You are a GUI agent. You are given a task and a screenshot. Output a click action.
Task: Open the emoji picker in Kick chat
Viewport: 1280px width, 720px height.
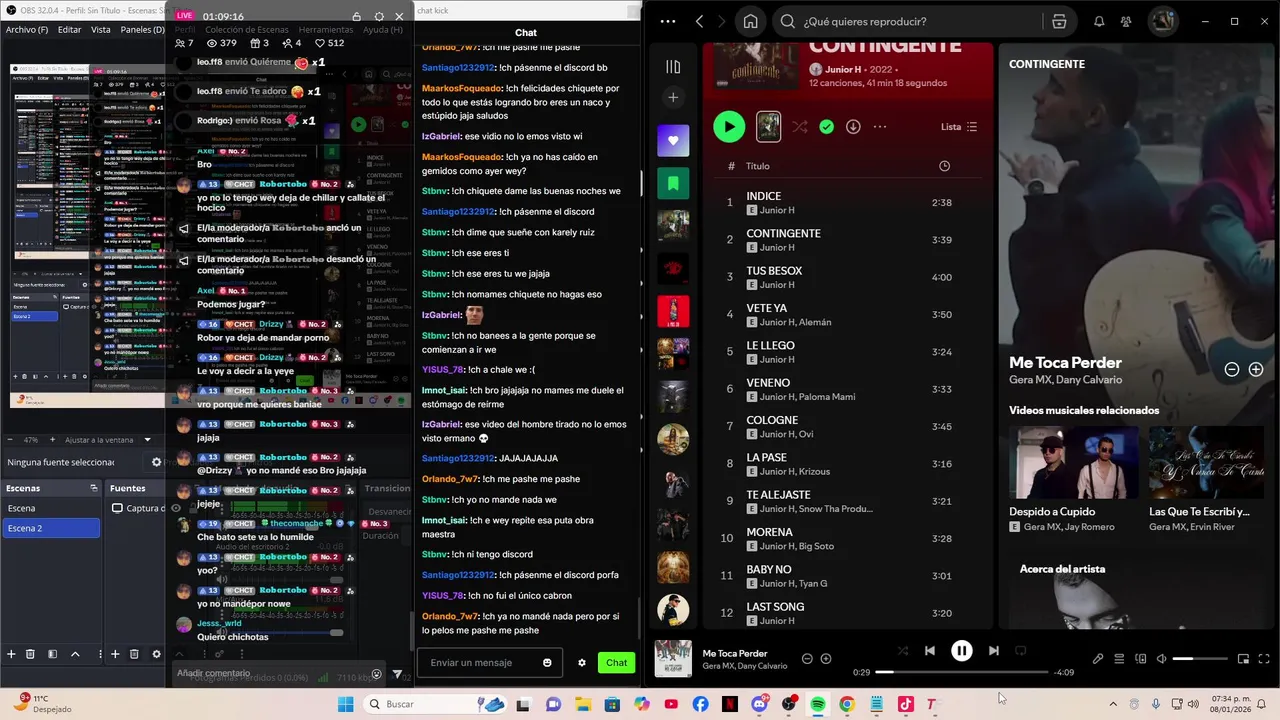pos(547,662)
